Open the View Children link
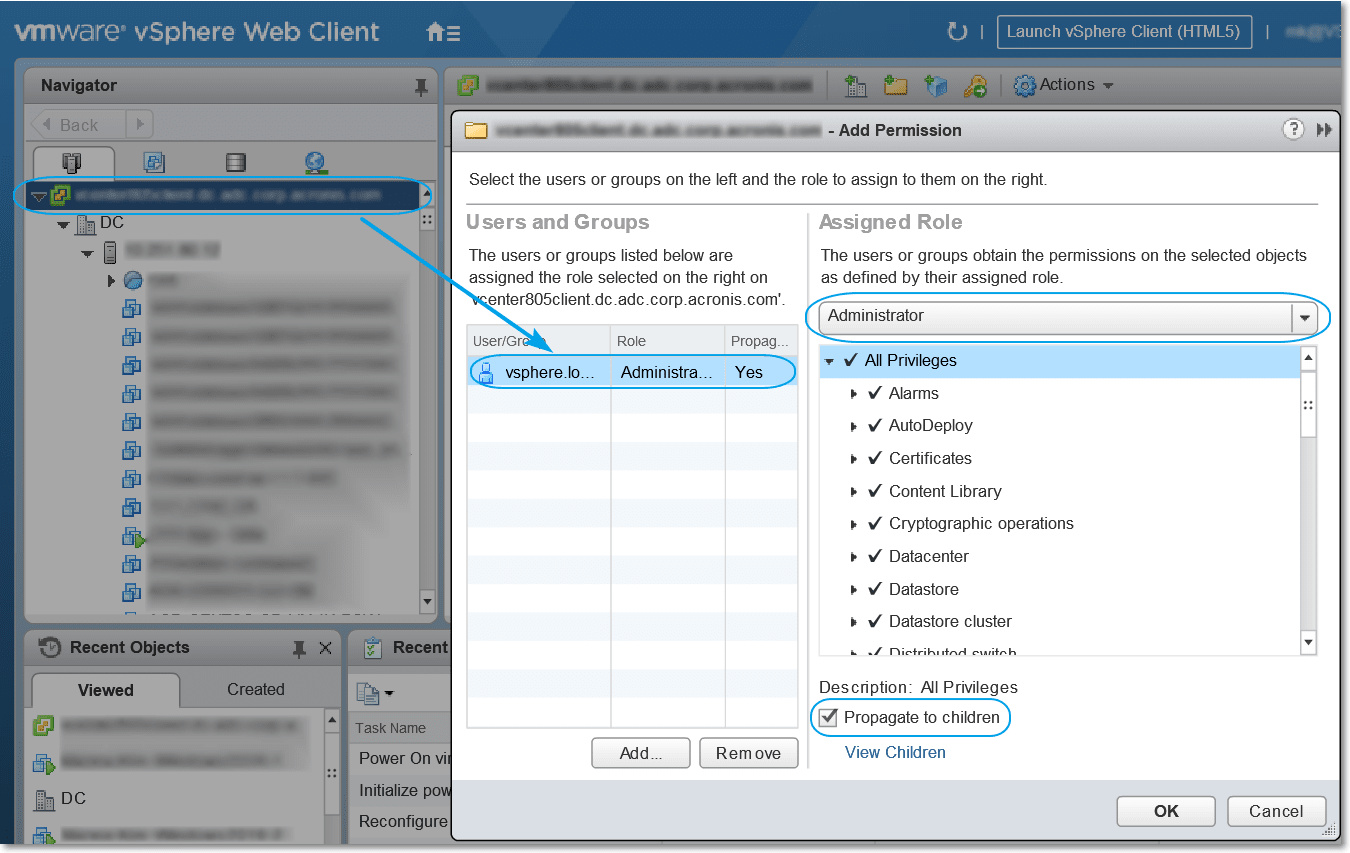 (895, 752)
